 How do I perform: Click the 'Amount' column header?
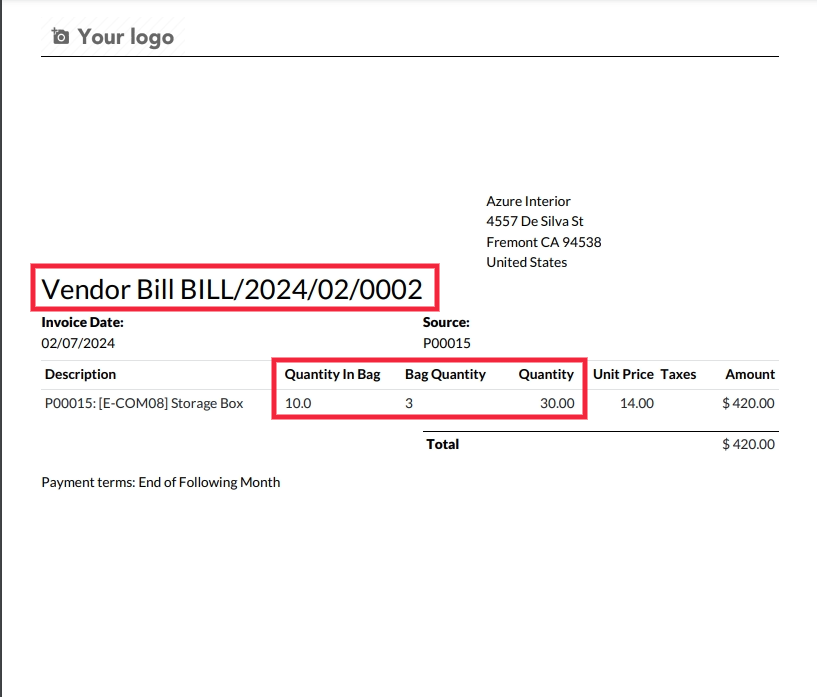[750, 374]
